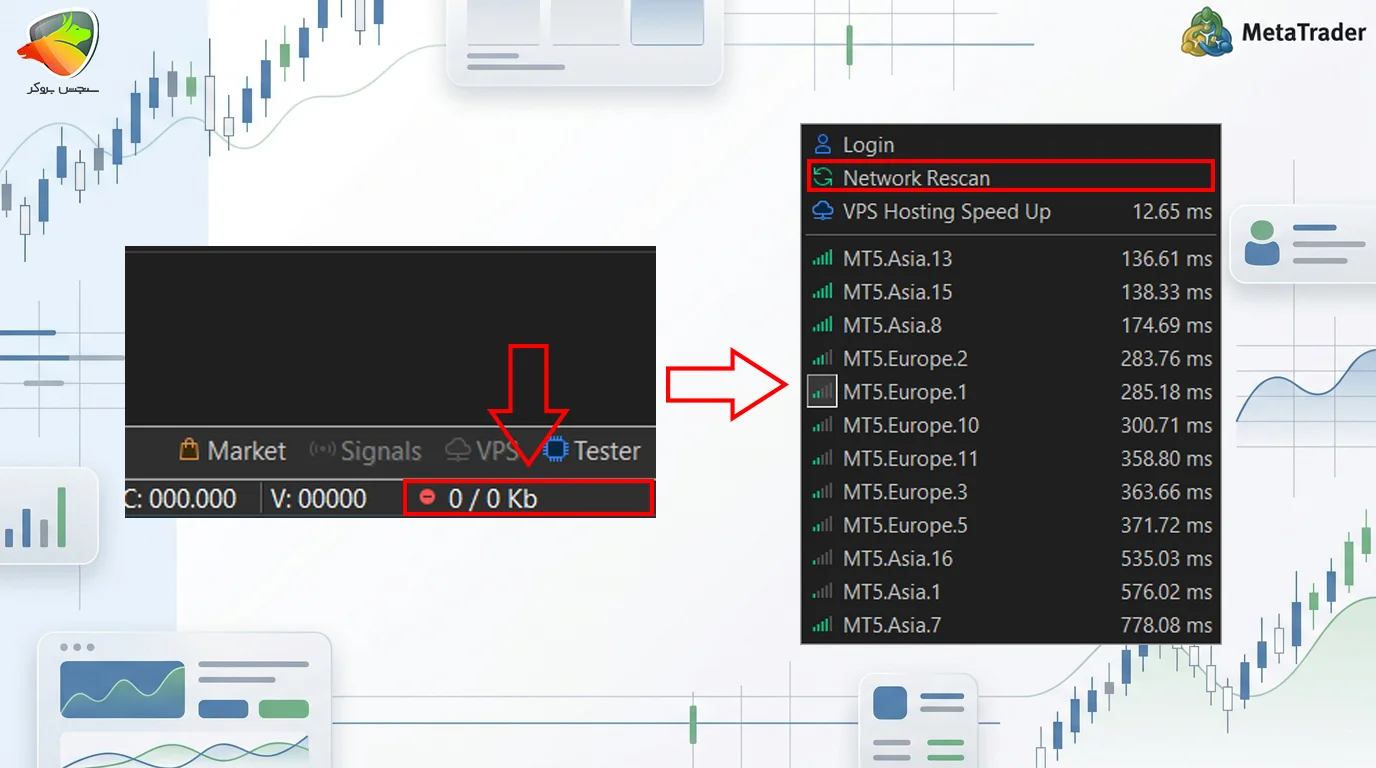Open the Login menu entry
Image resolution: width=1376 pixels, height=768 pixels.
(1010, 145)
